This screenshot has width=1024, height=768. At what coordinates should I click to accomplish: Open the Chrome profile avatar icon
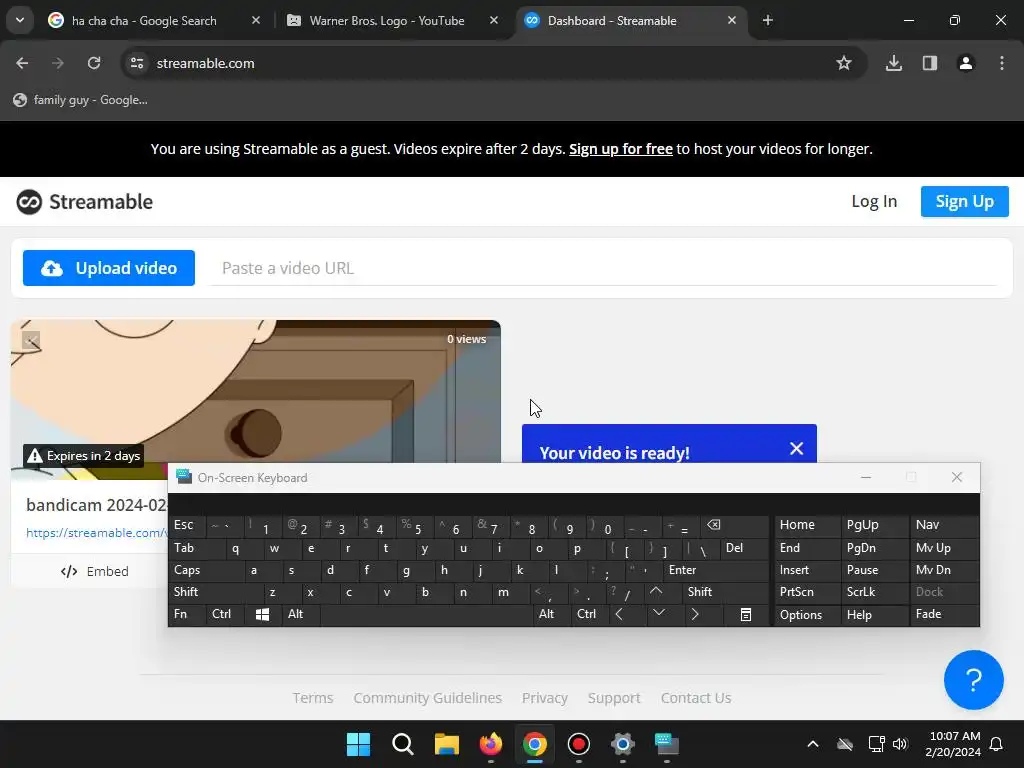coord(965,63)
